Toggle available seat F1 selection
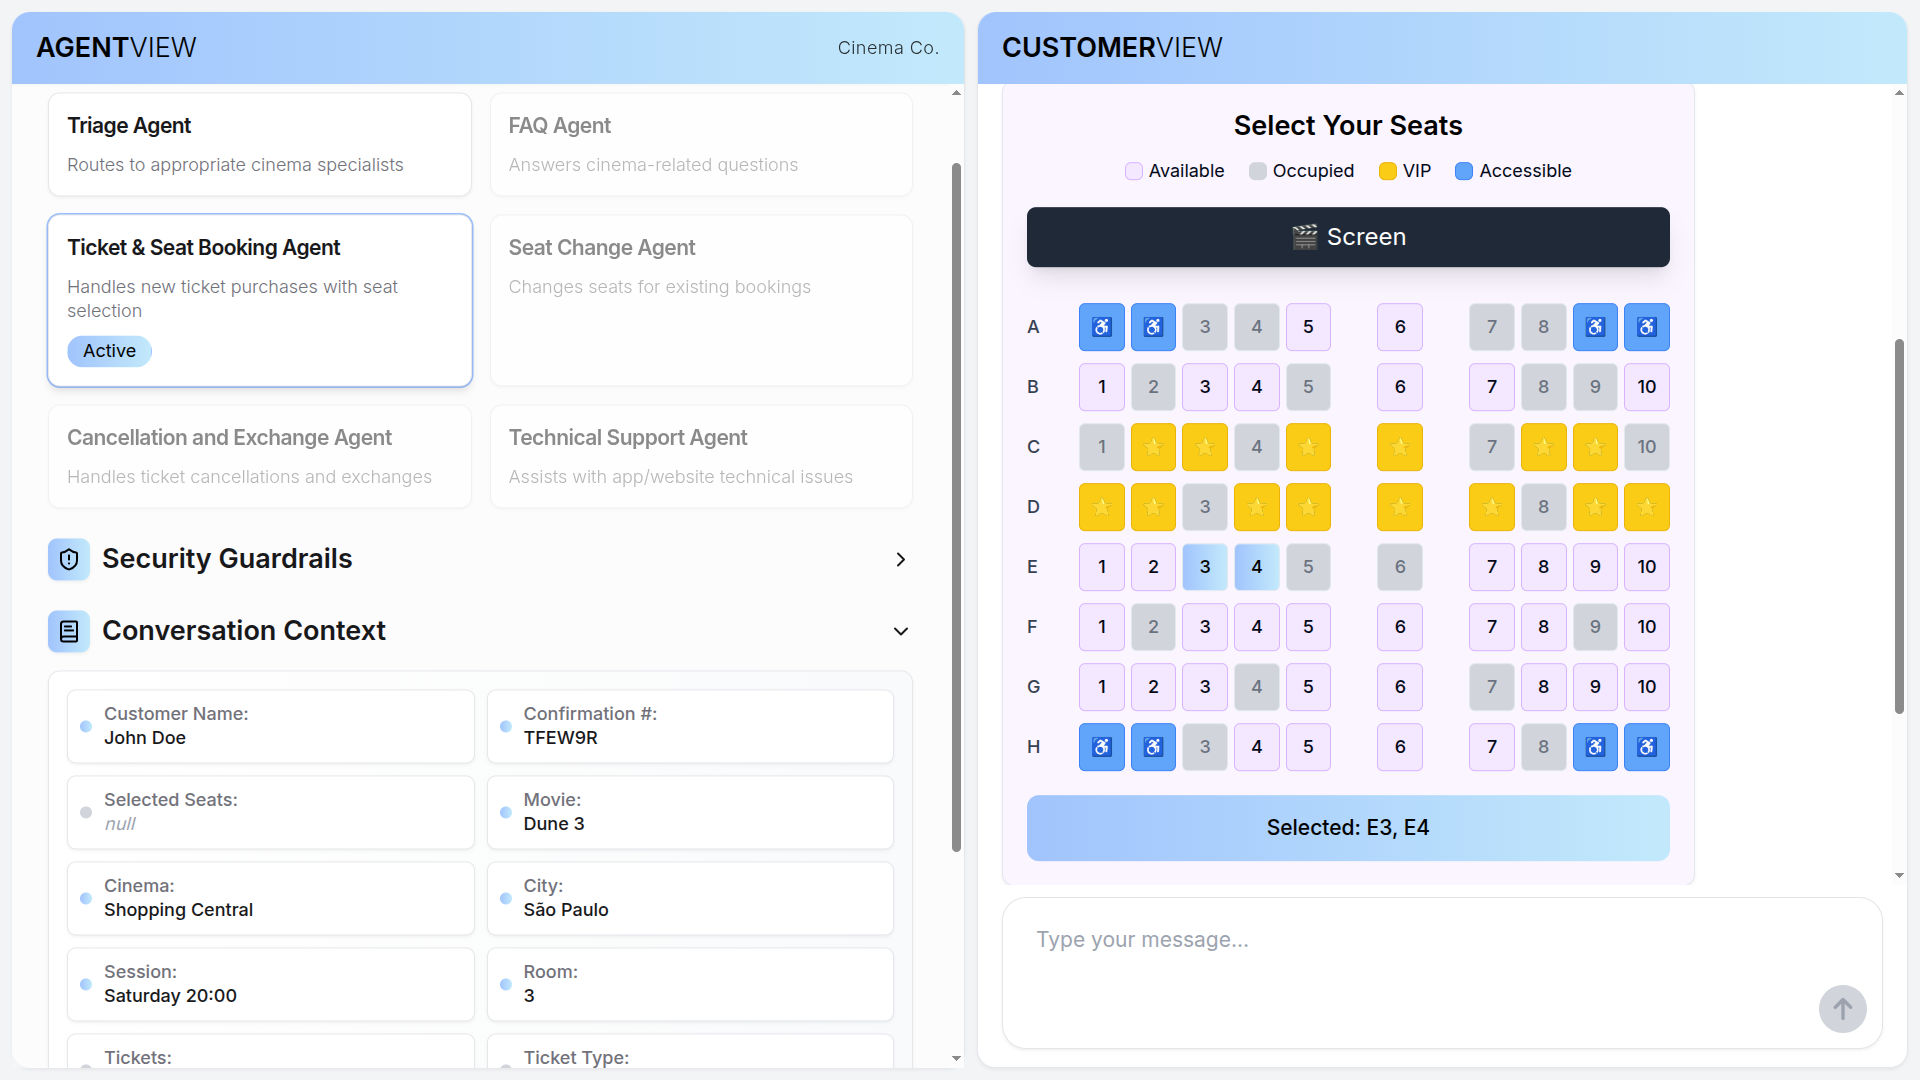Image resolution: width=1920 pixels, height=1080 pixels. click(1101, 627)
